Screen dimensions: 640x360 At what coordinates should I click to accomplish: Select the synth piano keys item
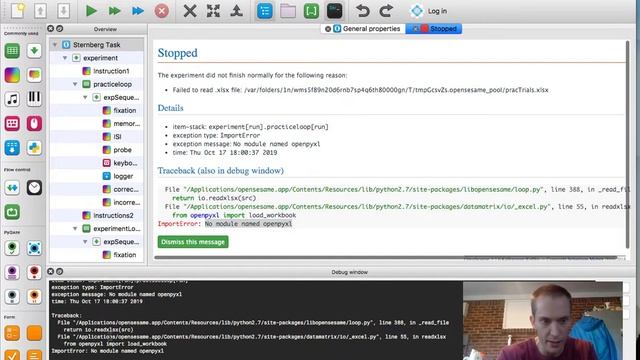(x=34, y=99)
